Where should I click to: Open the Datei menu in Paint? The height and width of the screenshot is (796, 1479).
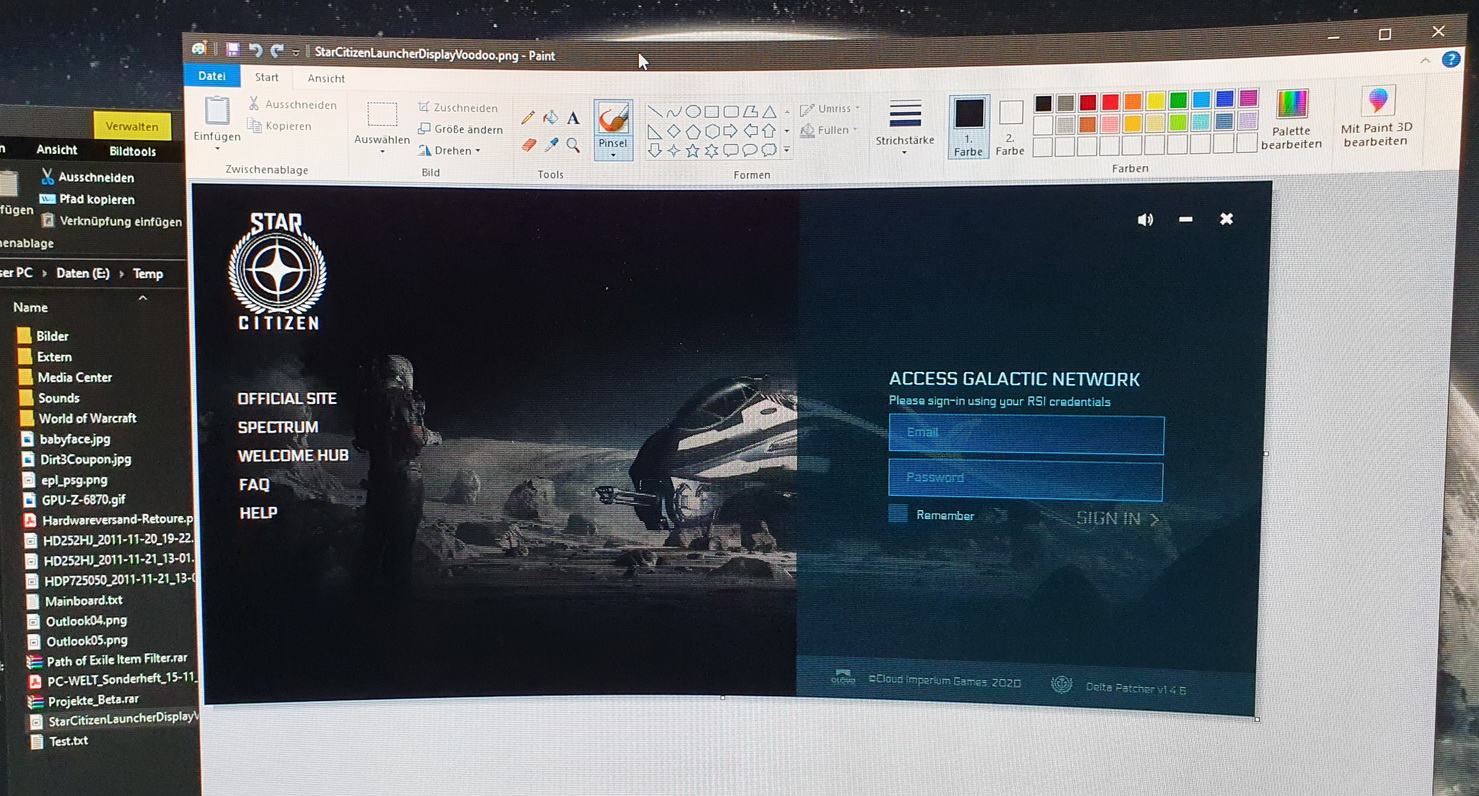212,76
